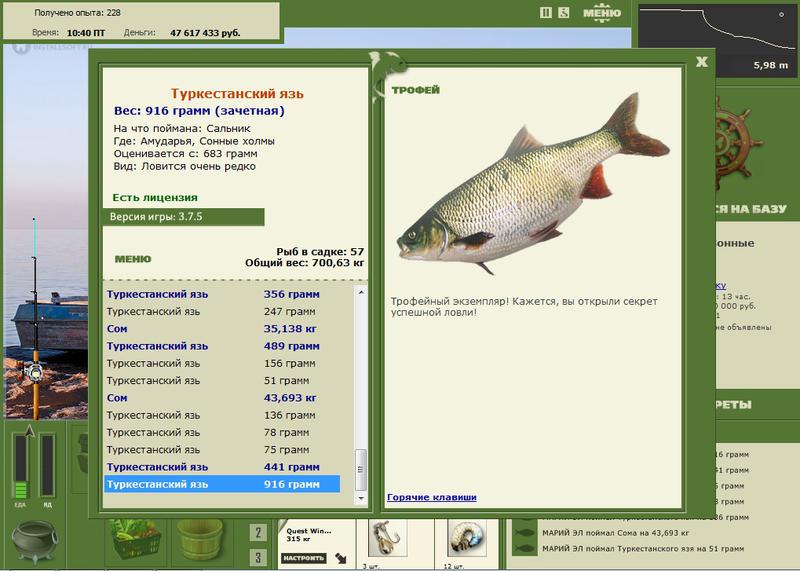Click the ТРОФЕЙ heading
The width and height of the screenshot is (800, 571).
(416, 90)
